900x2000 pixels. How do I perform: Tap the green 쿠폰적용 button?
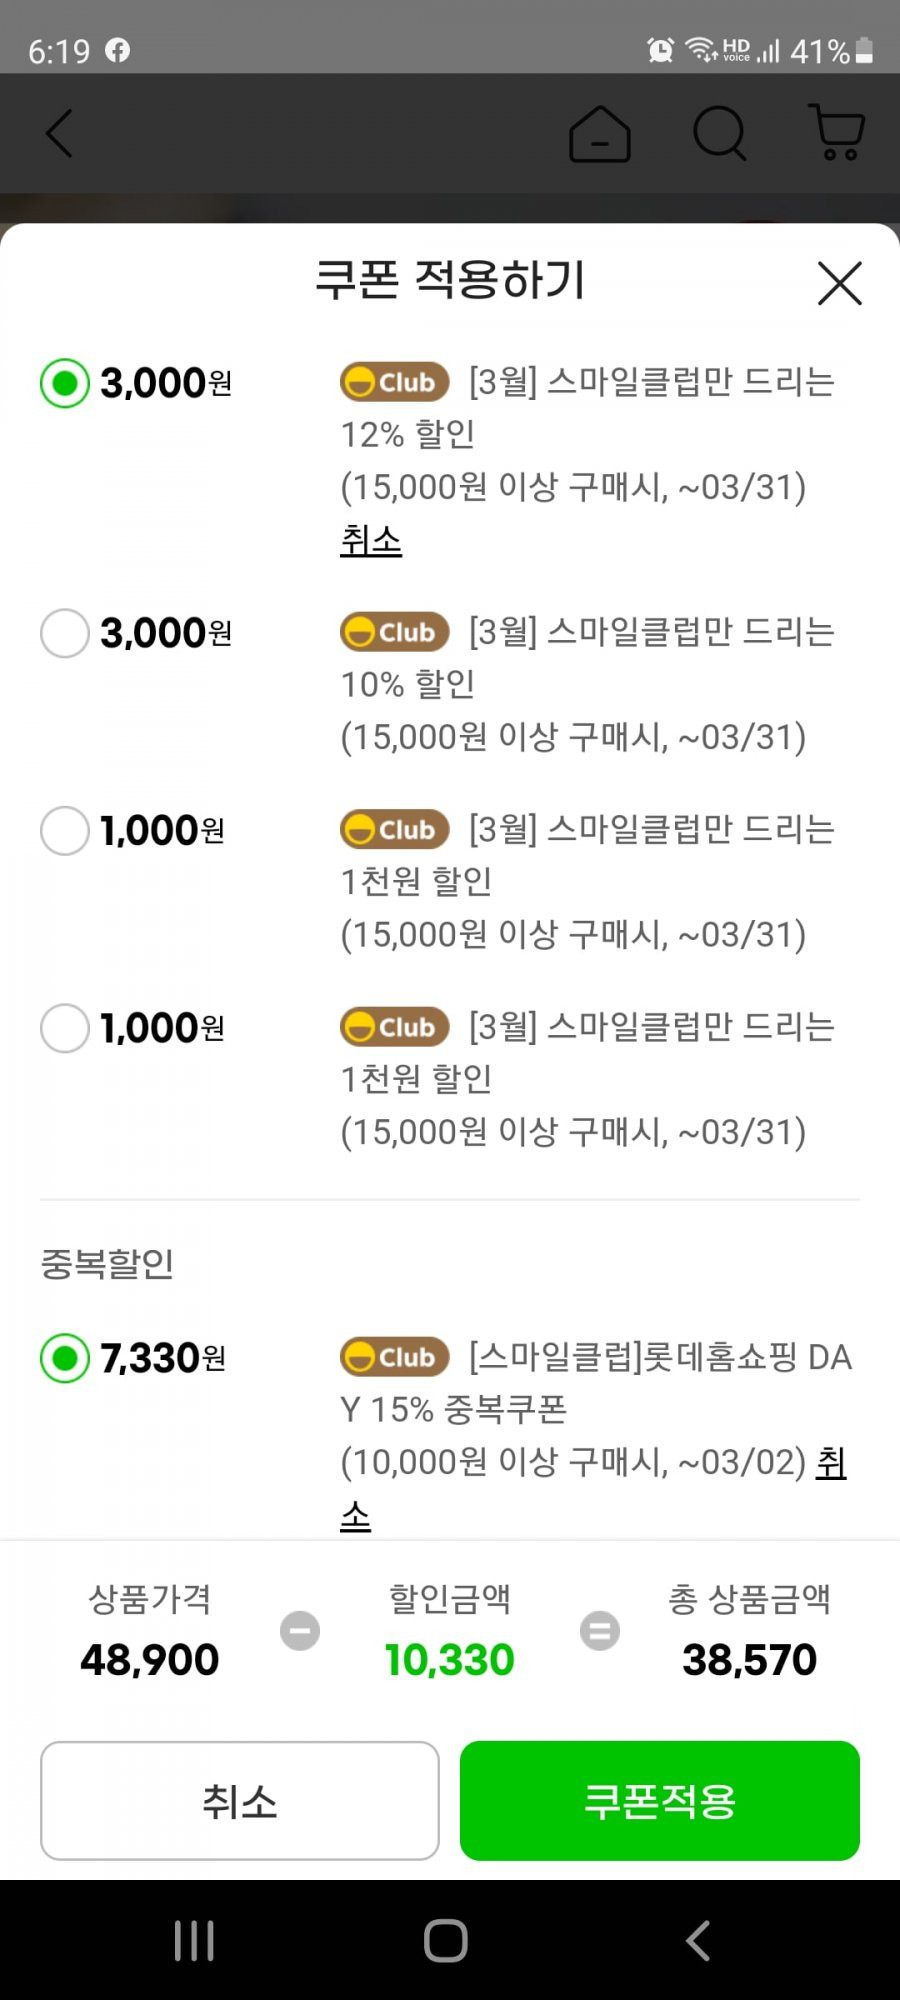660,1801
